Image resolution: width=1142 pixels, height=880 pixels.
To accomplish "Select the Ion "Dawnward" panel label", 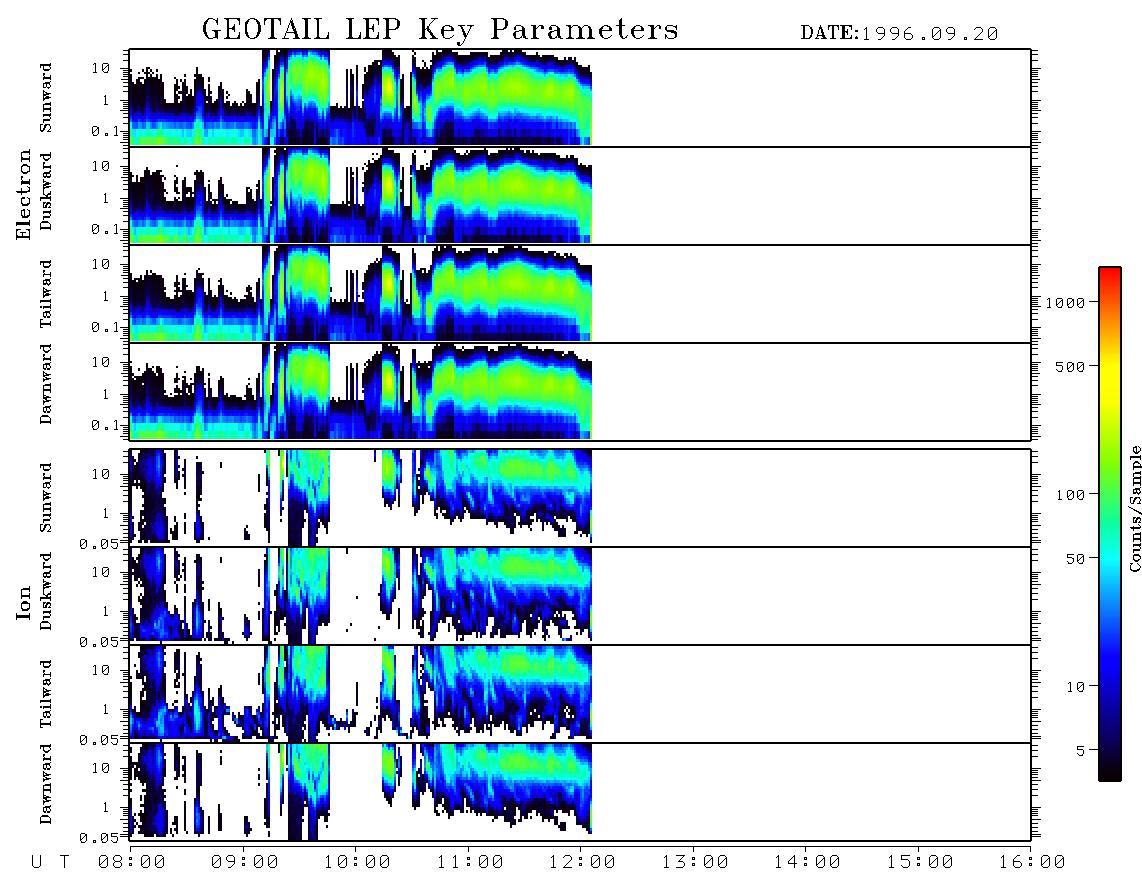I will 46,785.
